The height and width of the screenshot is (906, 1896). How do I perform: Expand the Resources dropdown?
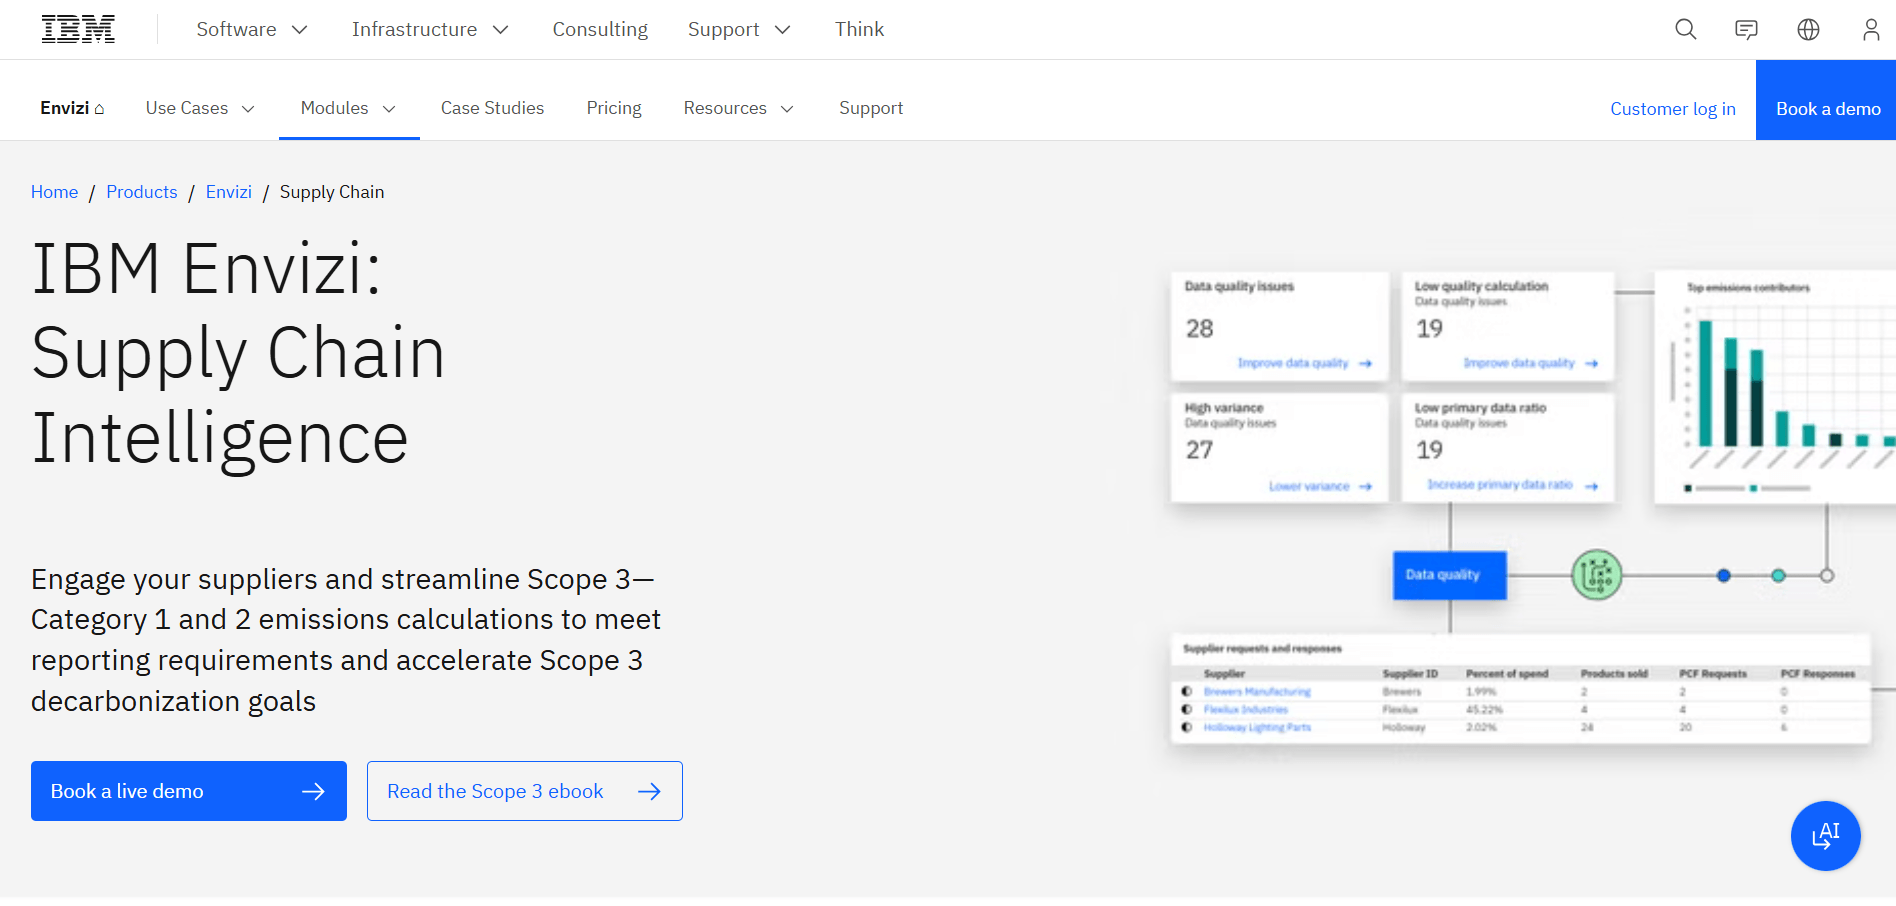point(739,108)
